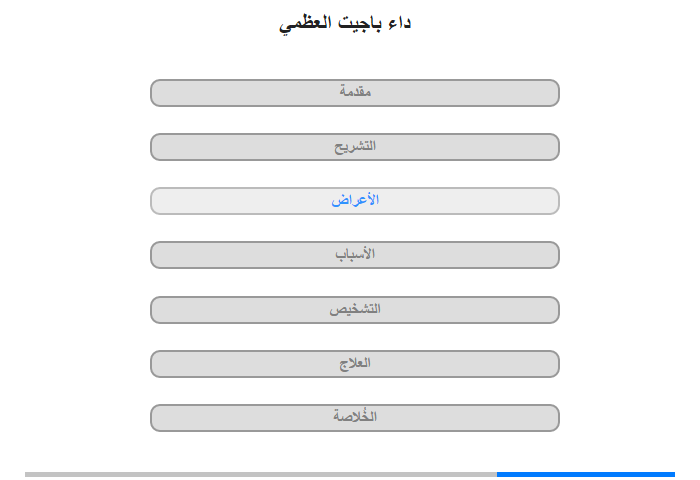Select the العلاج (Treatment) menu button
This screenshot has width=700, height=480.
tap(355, 364)
